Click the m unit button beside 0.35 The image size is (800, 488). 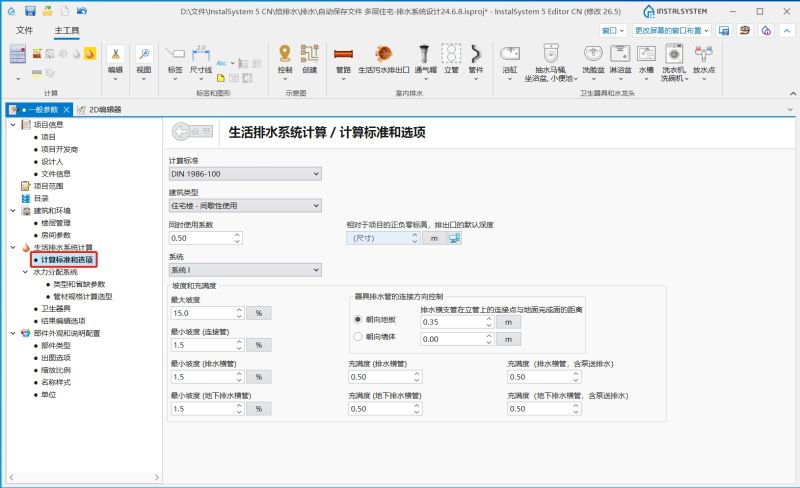508,322
